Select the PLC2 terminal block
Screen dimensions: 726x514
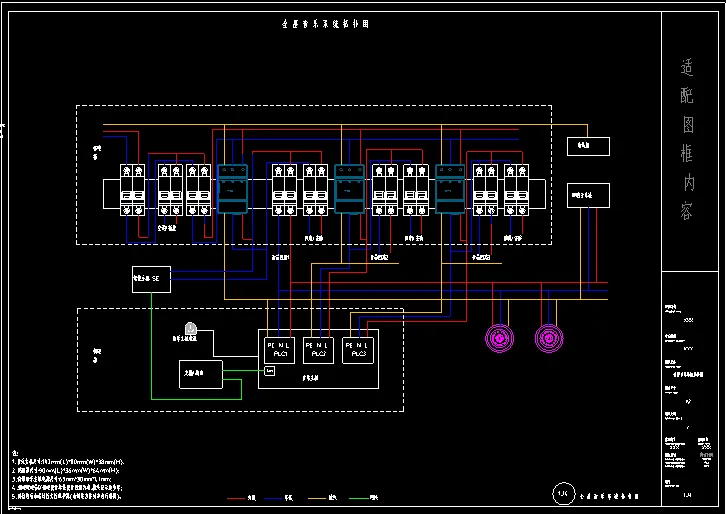tap(318, 351)
